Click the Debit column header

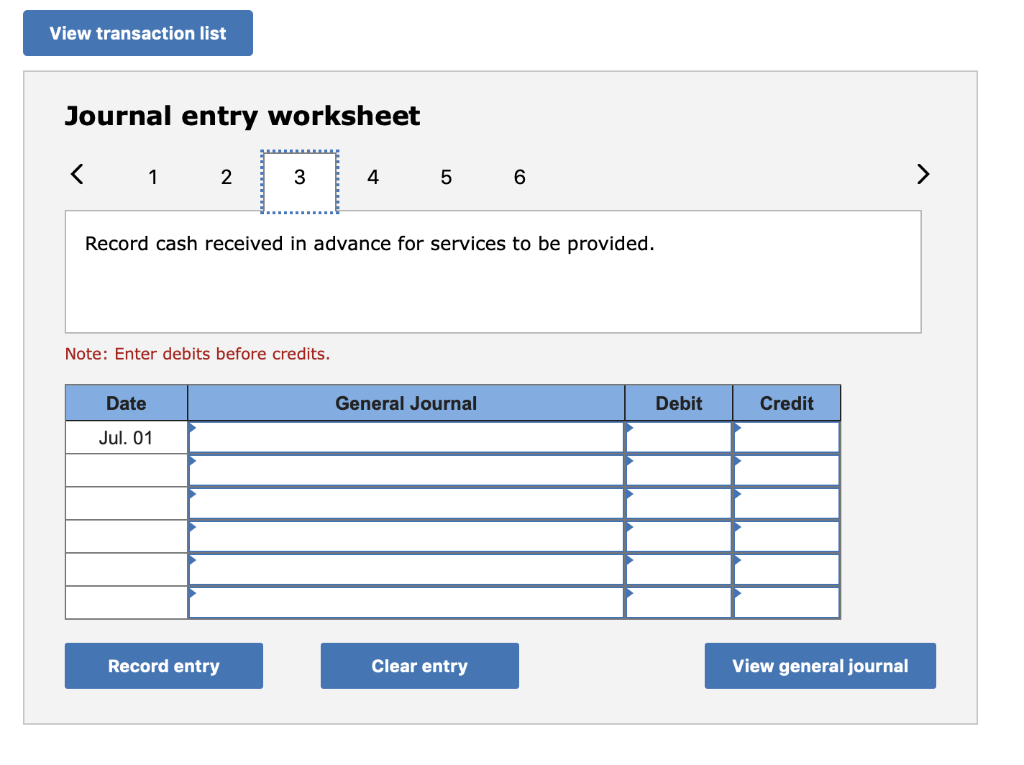click(x=678, y=403)
